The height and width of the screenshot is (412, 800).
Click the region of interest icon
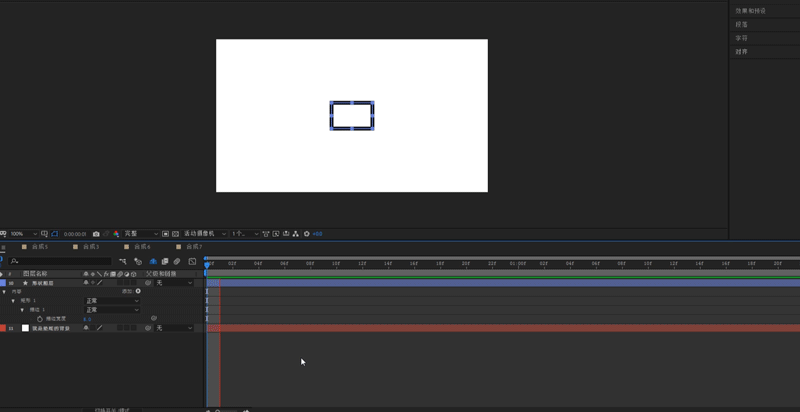(165, 234)
